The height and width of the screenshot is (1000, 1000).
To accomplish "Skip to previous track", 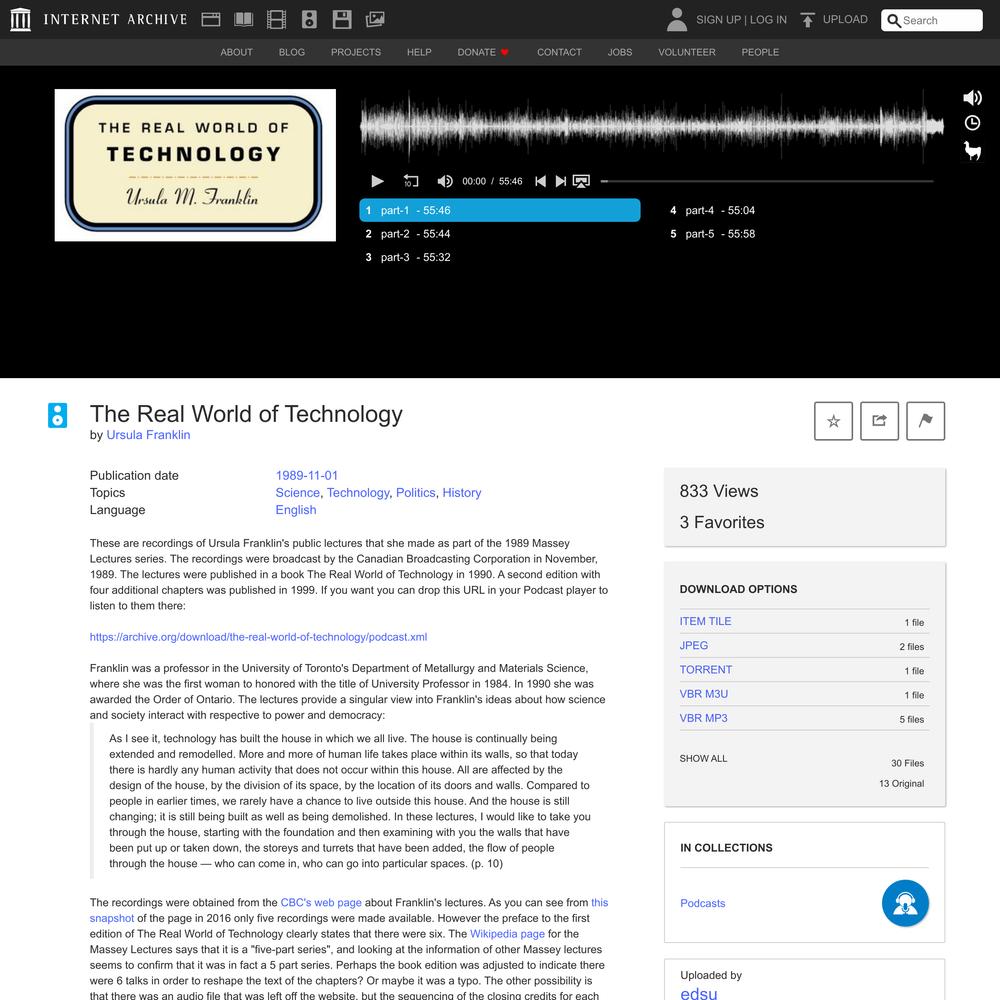I will click(540, 181).
